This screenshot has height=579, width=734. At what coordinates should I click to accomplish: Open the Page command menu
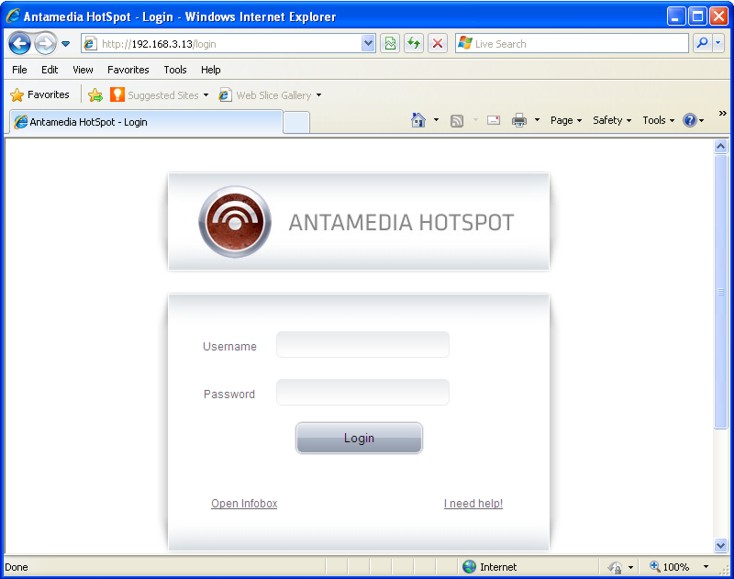[566, 120]
